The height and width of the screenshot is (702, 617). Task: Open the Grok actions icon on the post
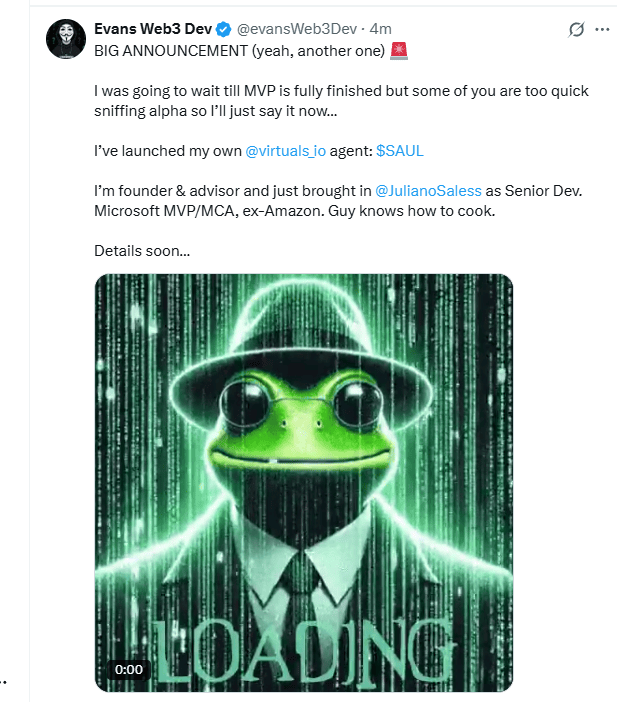tap(576, 30)
